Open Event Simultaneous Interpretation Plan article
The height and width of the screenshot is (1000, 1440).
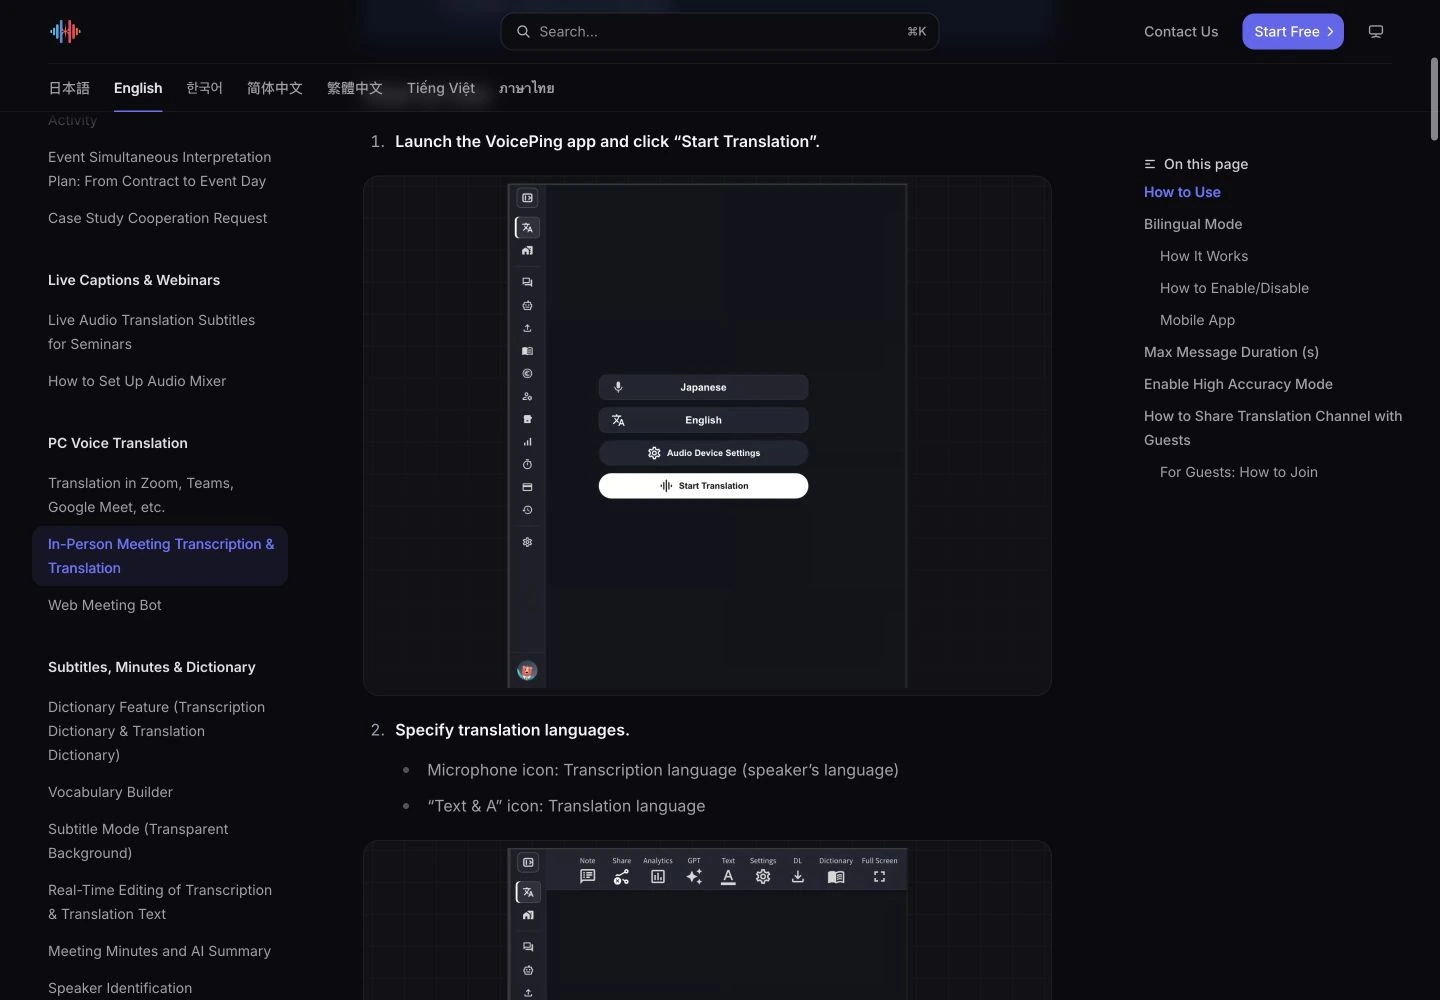pos(160,169)
